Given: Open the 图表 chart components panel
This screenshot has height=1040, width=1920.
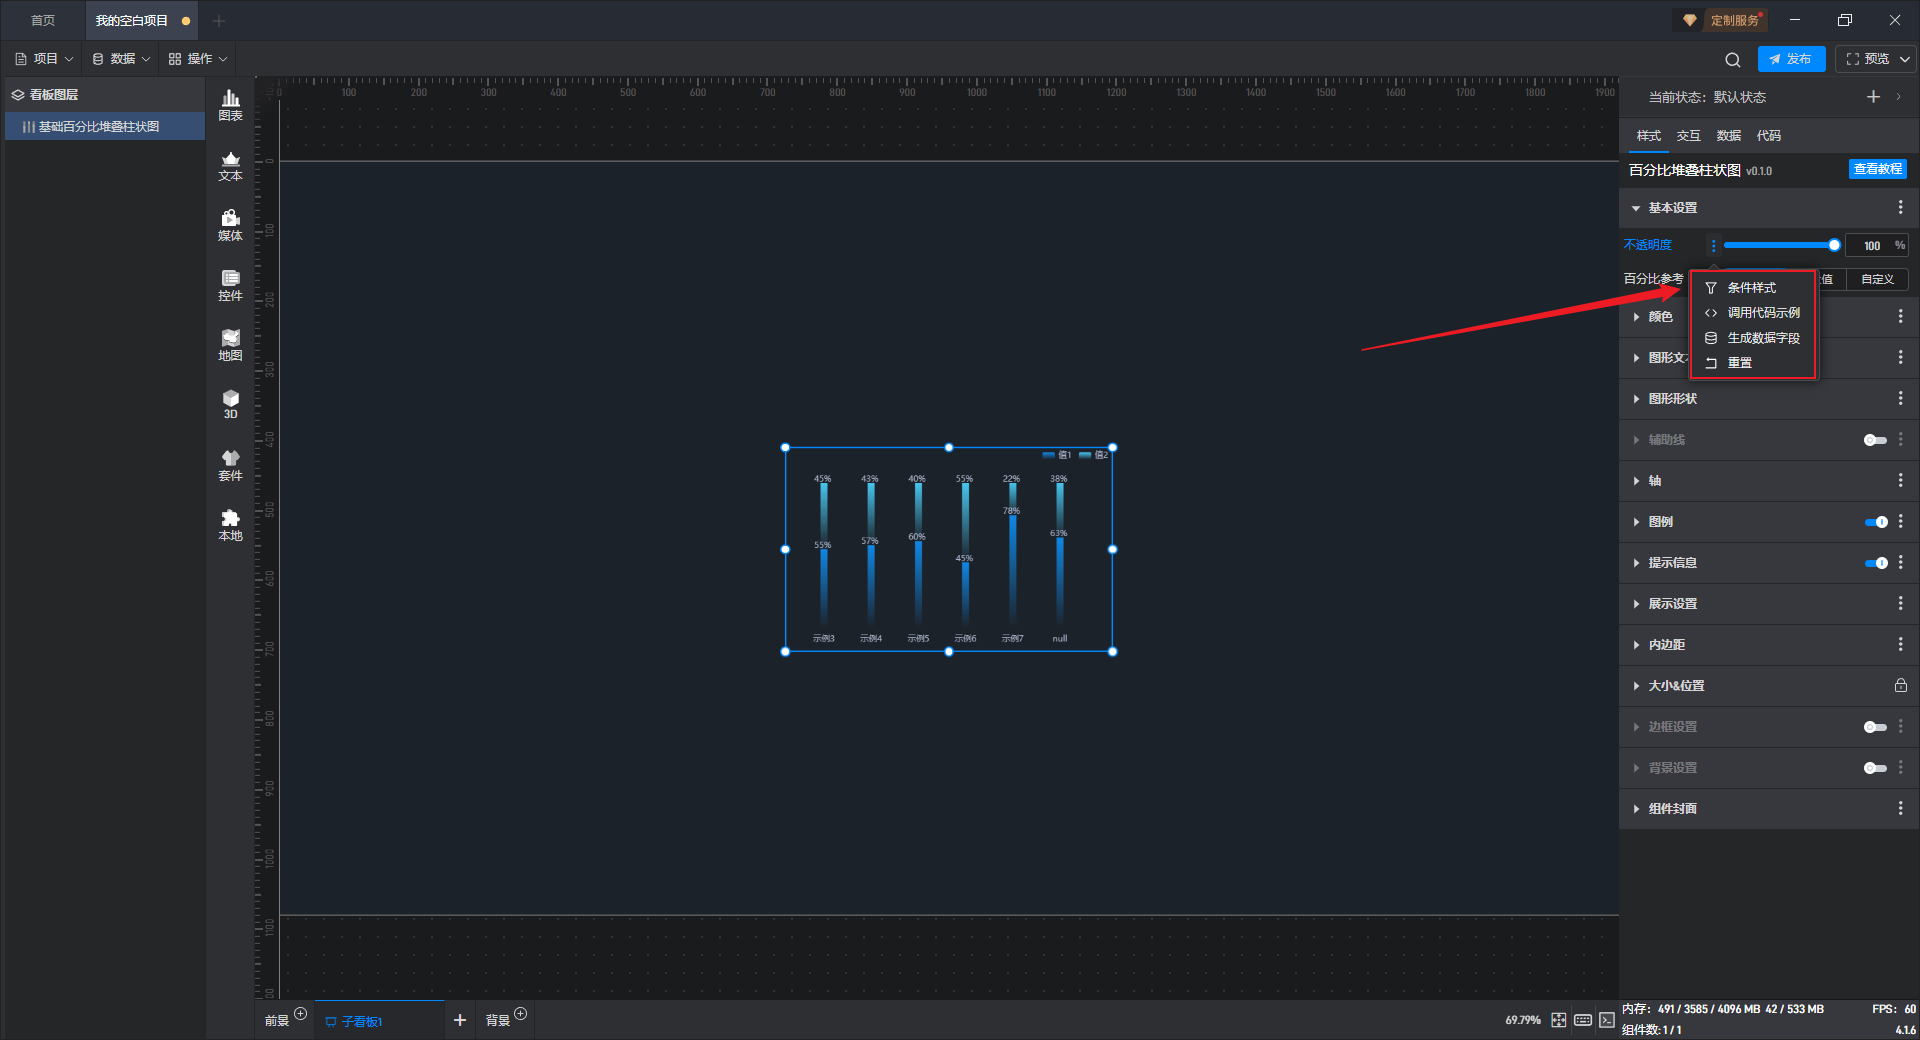Looking at the screenshot, I should pos(230,105).
